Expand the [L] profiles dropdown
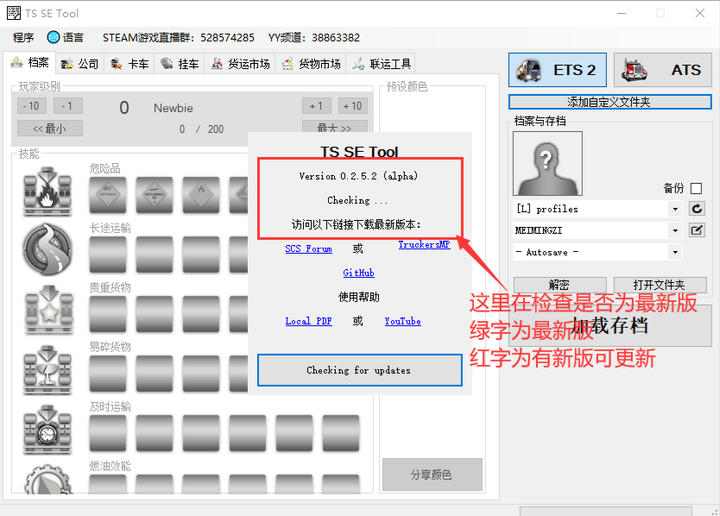Viewport: 720px width, 516px height. click(675, 209)
